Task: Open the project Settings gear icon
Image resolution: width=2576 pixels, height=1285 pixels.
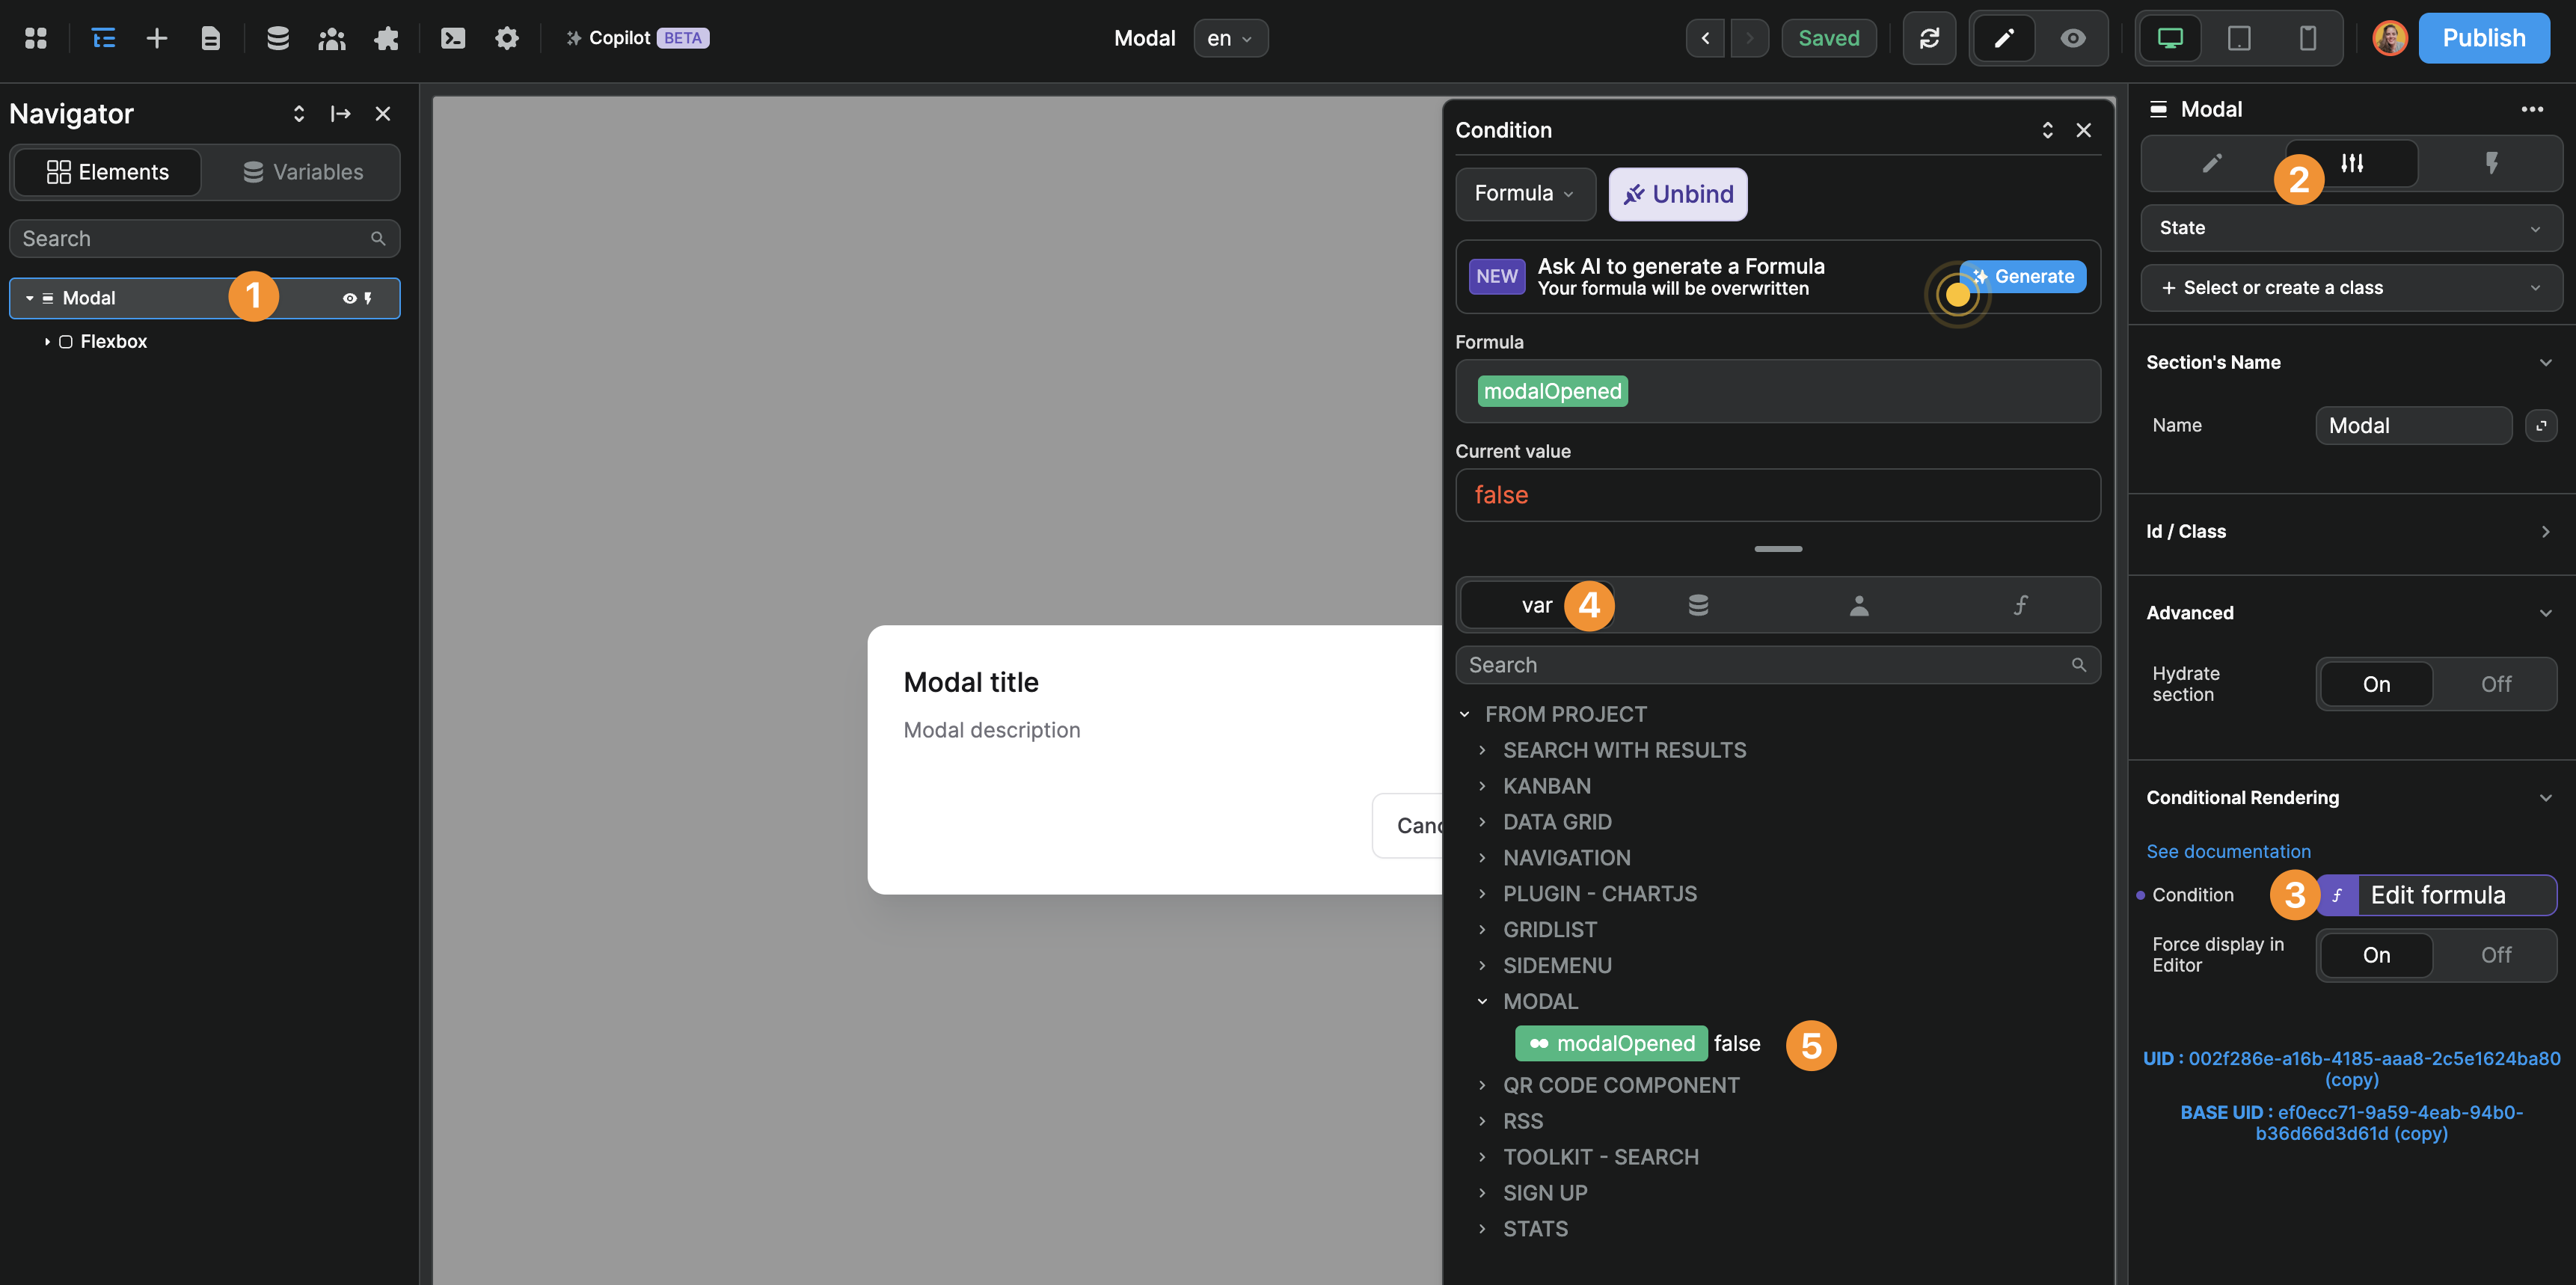Action: 507,38
